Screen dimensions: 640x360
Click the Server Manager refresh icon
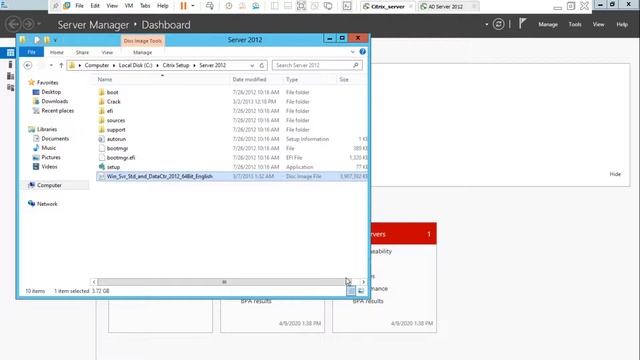click(x=498, y=24)
